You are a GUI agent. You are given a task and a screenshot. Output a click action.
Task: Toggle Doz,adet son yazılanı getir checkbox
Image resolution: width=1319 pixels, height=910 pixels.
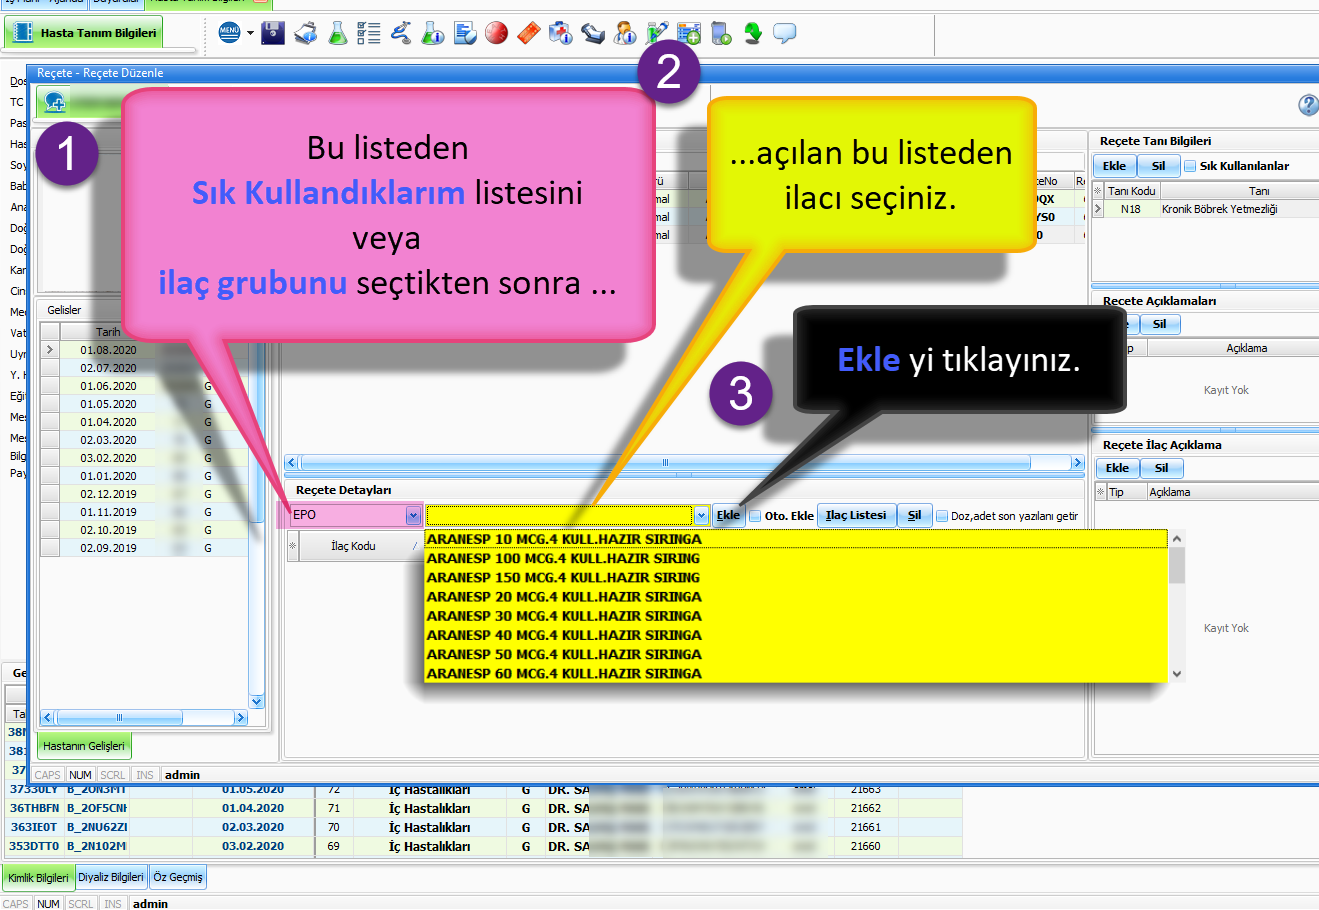click(942, 516)
